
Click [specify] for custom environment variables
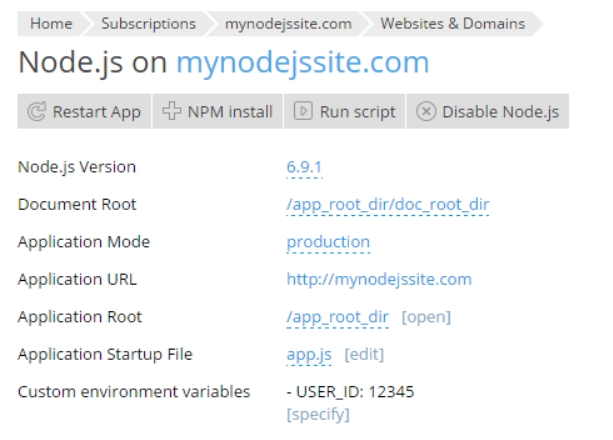(318, 412)
